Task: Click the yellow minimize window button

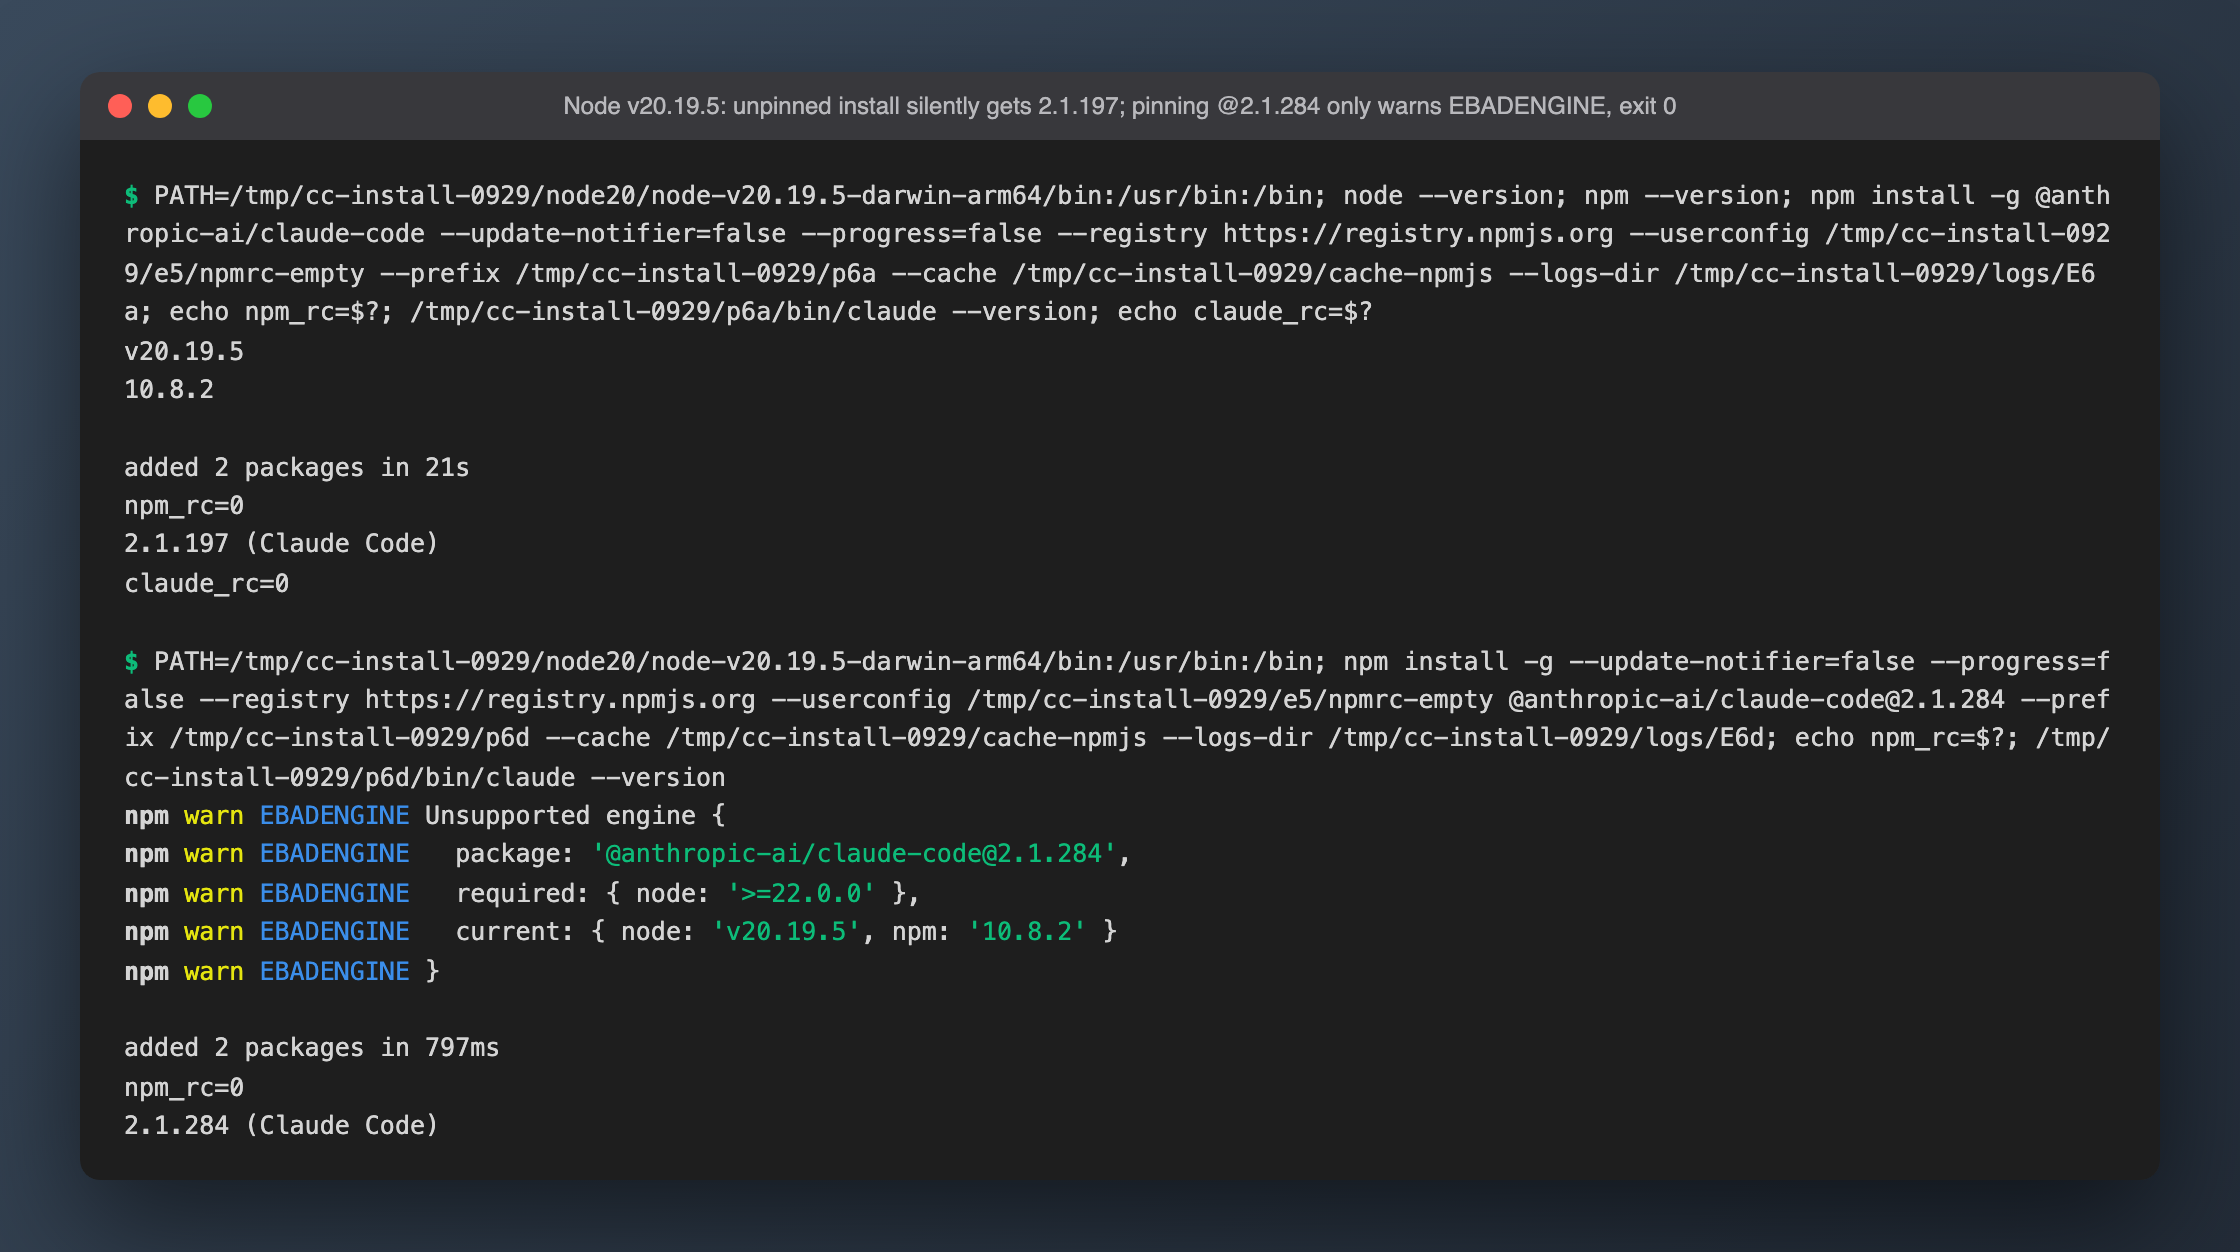Action: pos(160,106)
